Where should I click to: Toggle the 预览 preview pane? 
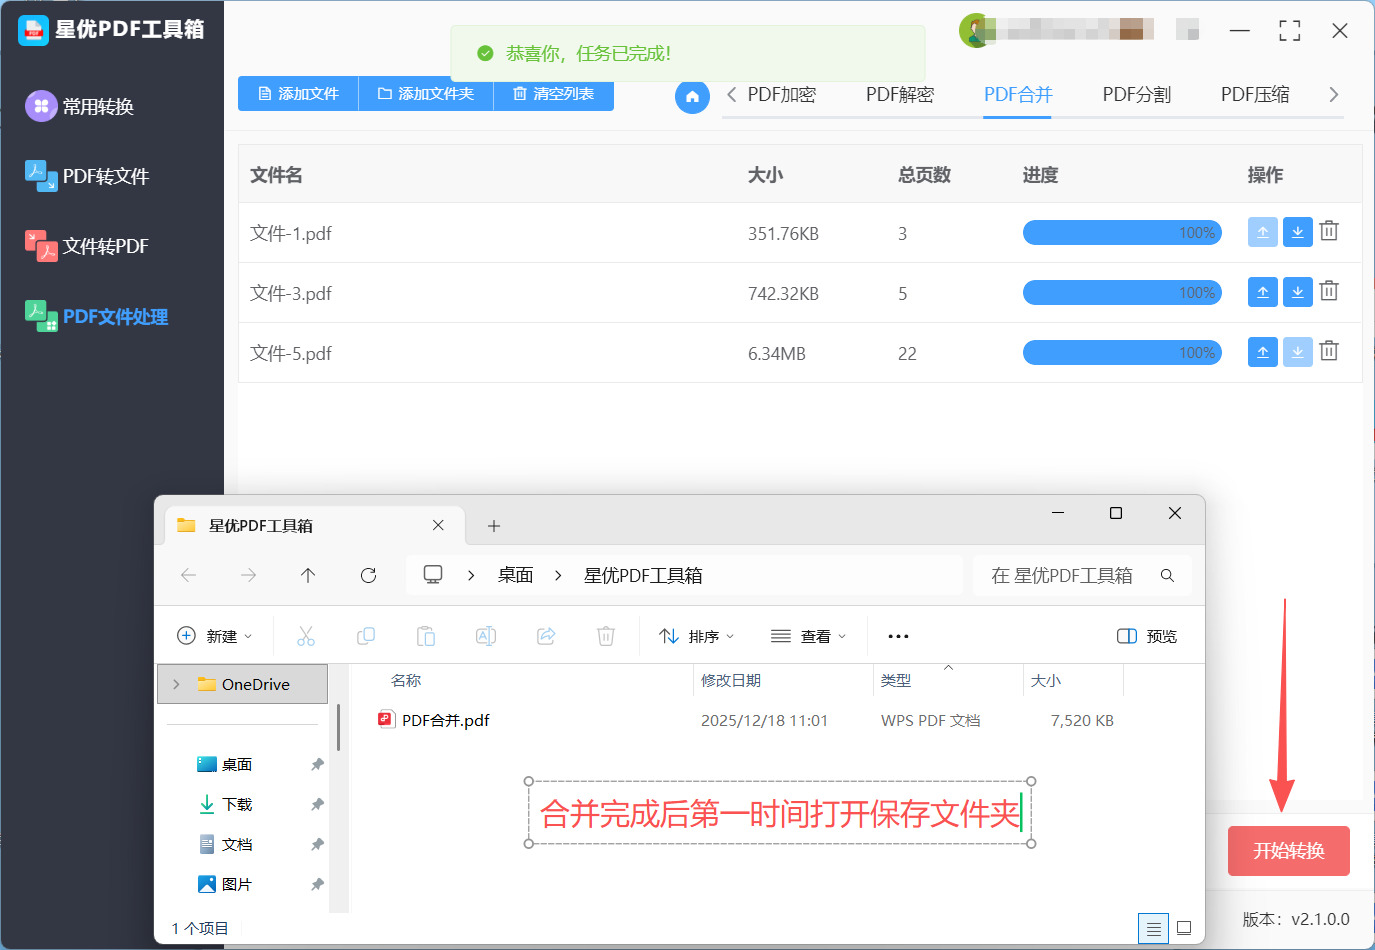1147,636
